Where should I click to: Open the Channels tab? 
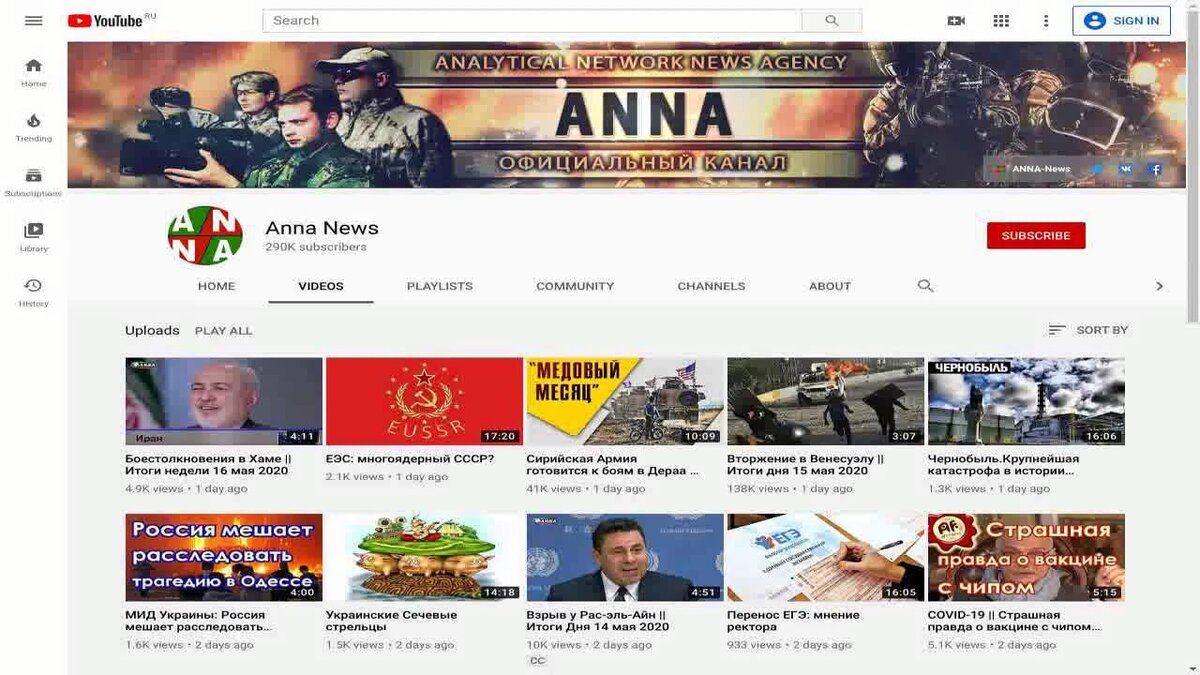coord(711,286)
